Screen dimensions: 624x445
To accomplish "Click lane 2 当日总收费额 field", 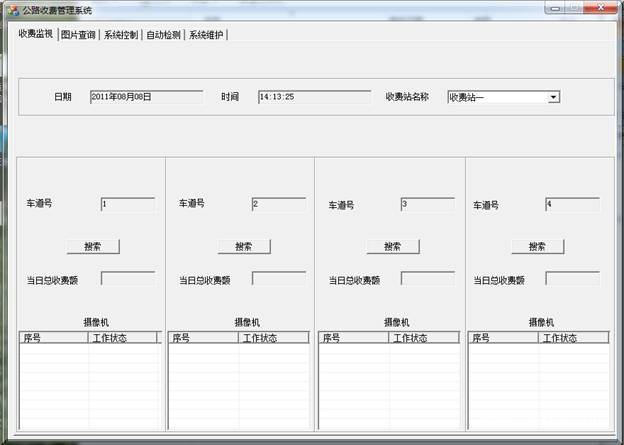I will coord(278,279).
